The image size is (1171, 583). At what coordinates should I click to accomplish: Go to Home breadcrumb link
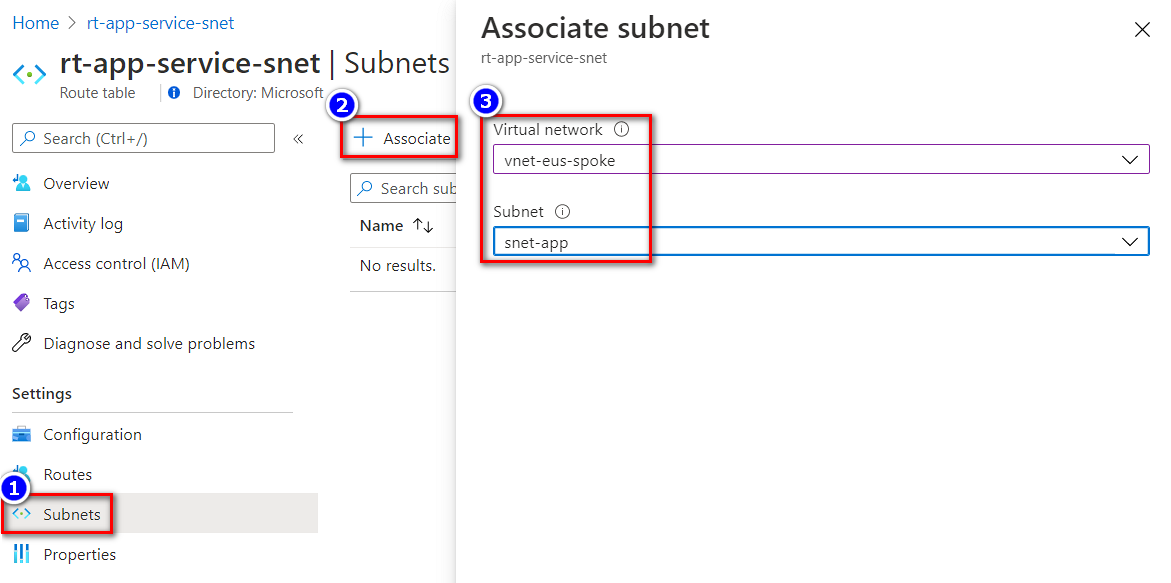pos(35,22)
